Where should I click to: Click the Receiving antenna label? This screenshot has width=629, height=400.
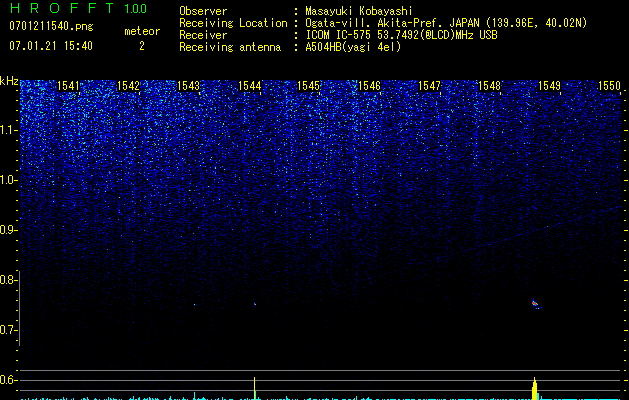[230, 47]
